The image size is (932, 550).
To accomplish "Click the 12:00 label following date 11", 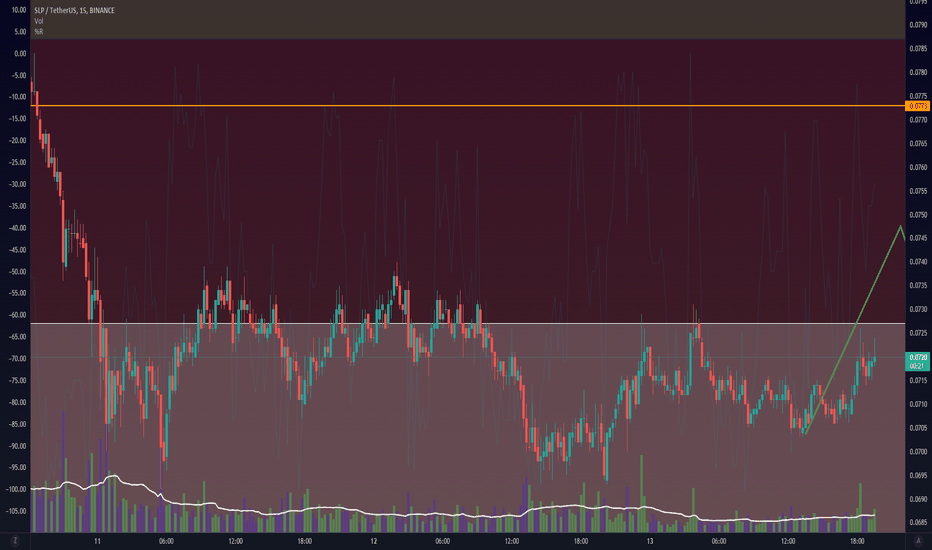I will click(235, 541).
